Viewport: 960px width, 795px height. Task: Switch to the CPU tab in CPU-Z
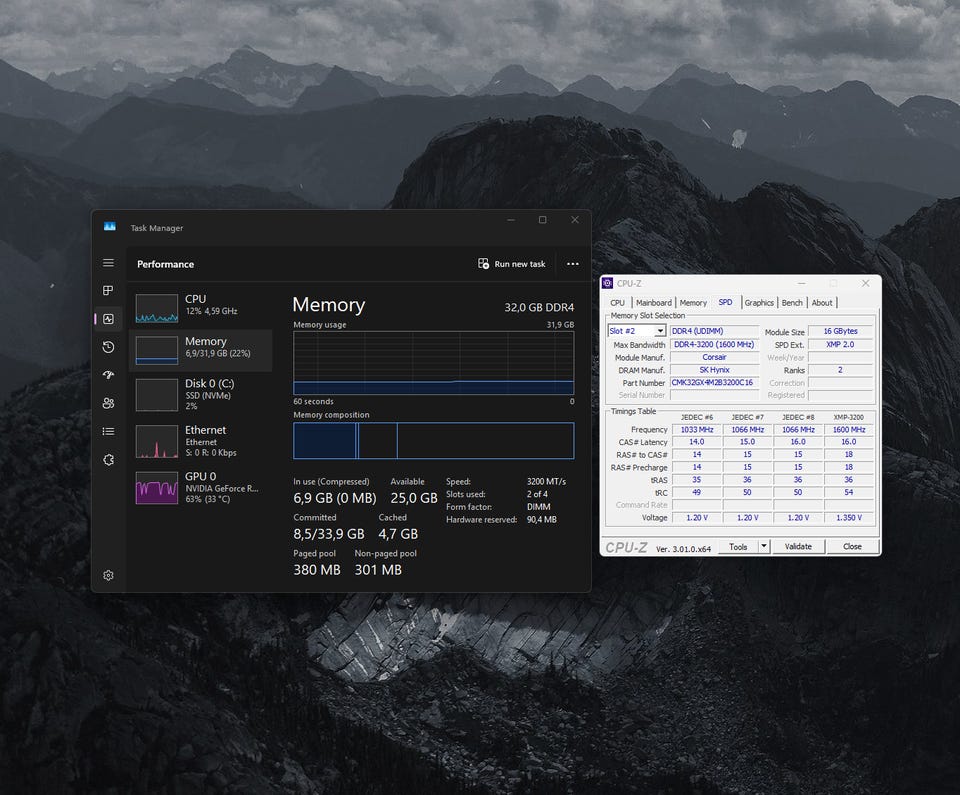coord(617,303)
